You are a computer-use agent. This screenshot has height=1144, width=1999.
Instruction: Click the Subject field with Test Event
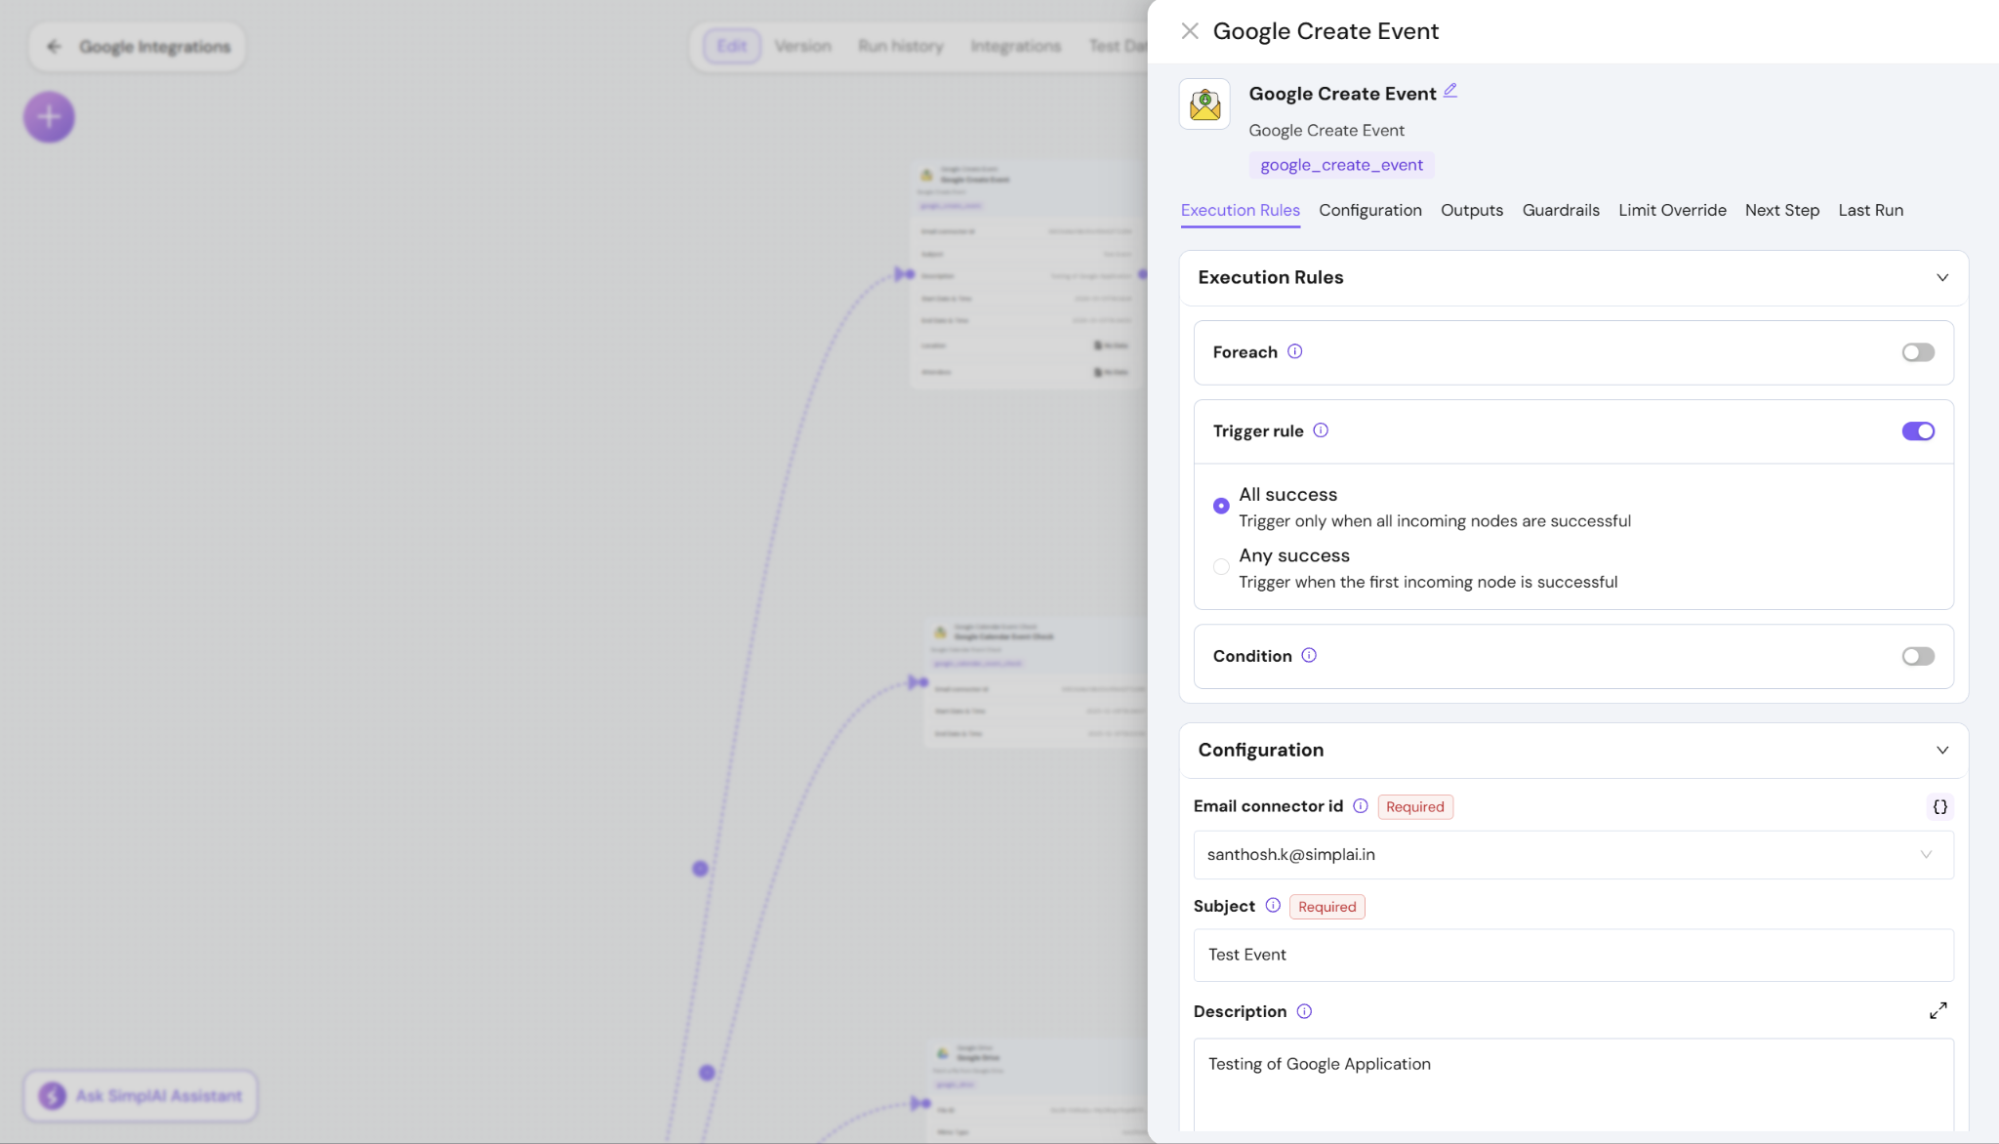pyautogui.click(x=1573, y=955)
